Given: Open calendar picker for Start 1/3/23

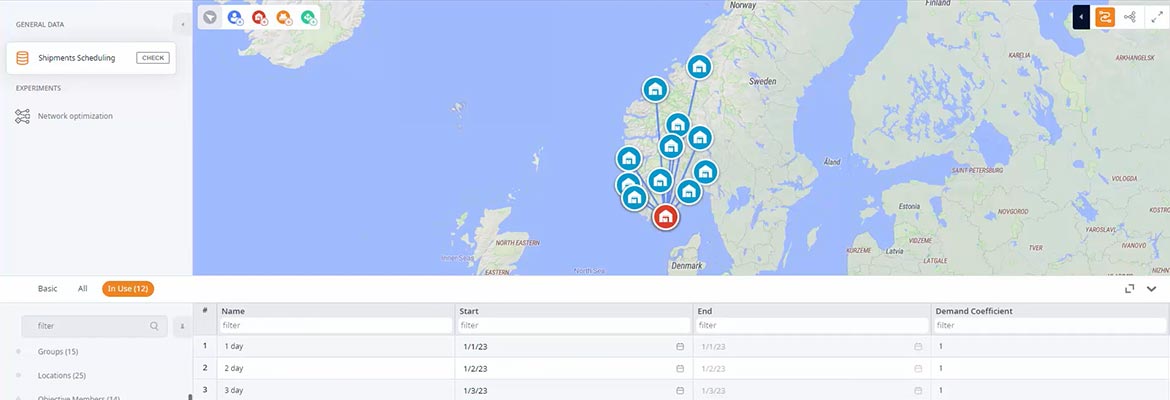Looking at the screenshot, I should pyautogui.click(x=680, y=390).
